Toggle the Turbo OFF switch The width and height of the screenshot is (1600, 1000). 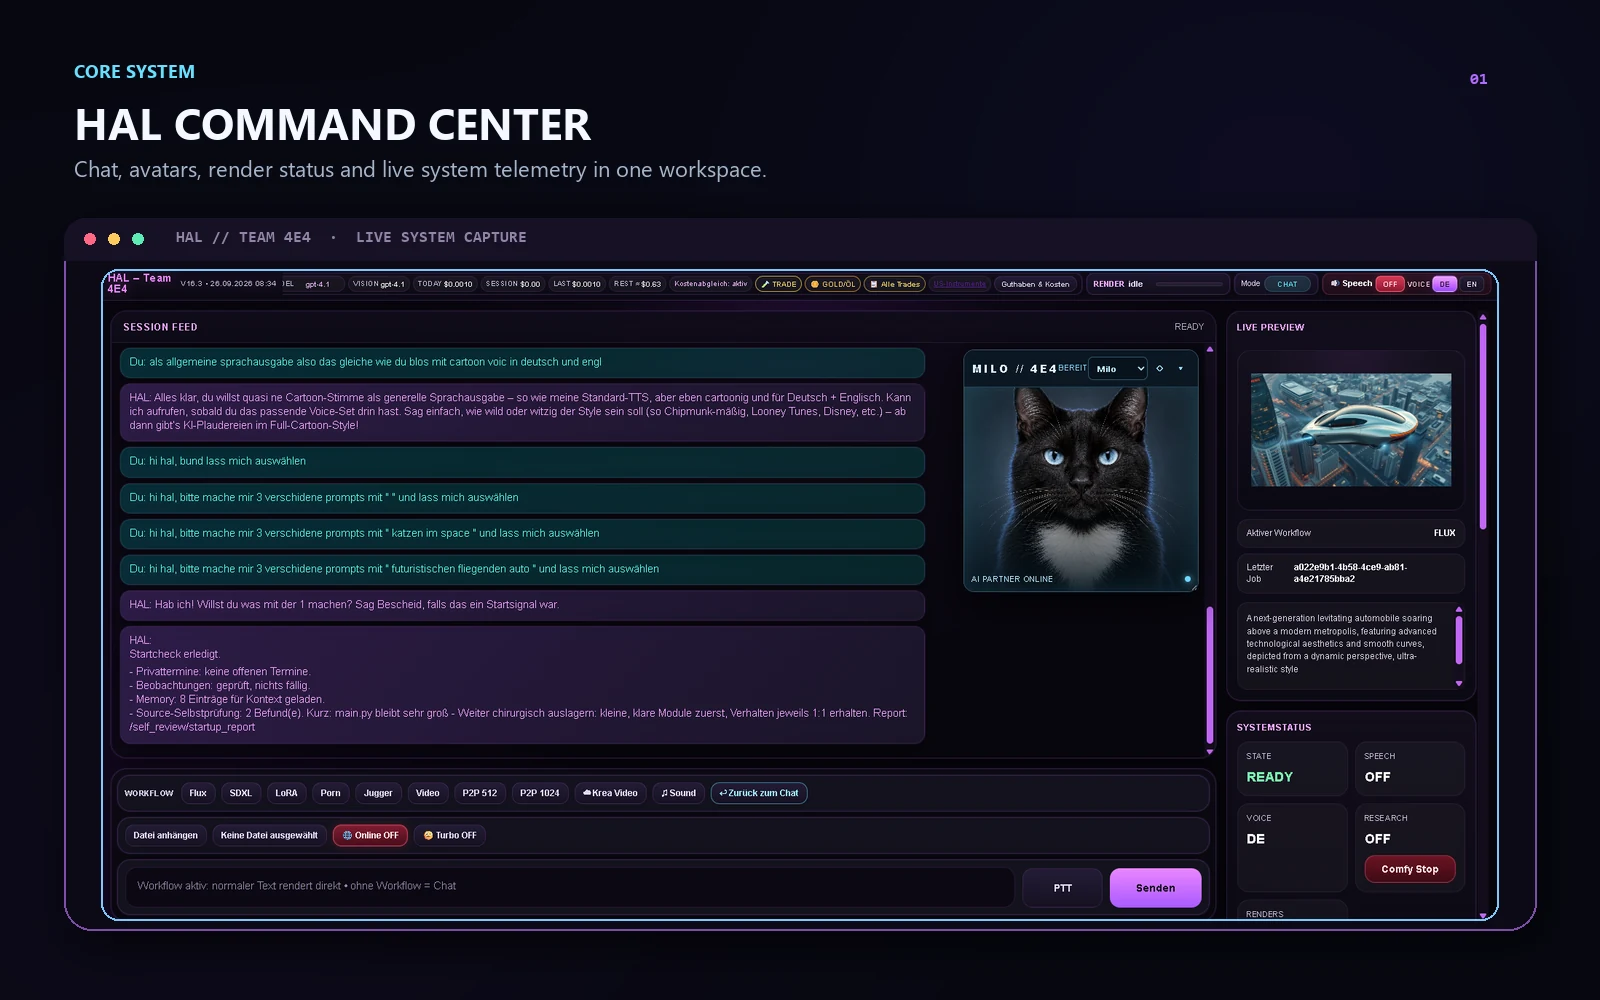click(450, 835)
